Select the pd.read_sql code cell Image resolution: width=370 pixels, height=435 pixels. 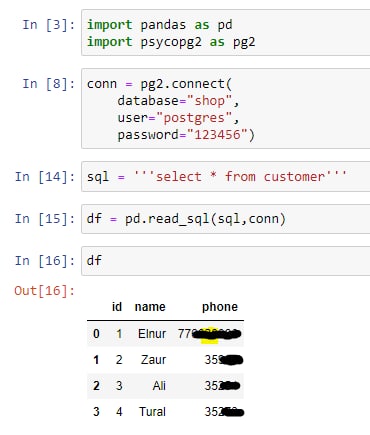(x=226, y=219)
